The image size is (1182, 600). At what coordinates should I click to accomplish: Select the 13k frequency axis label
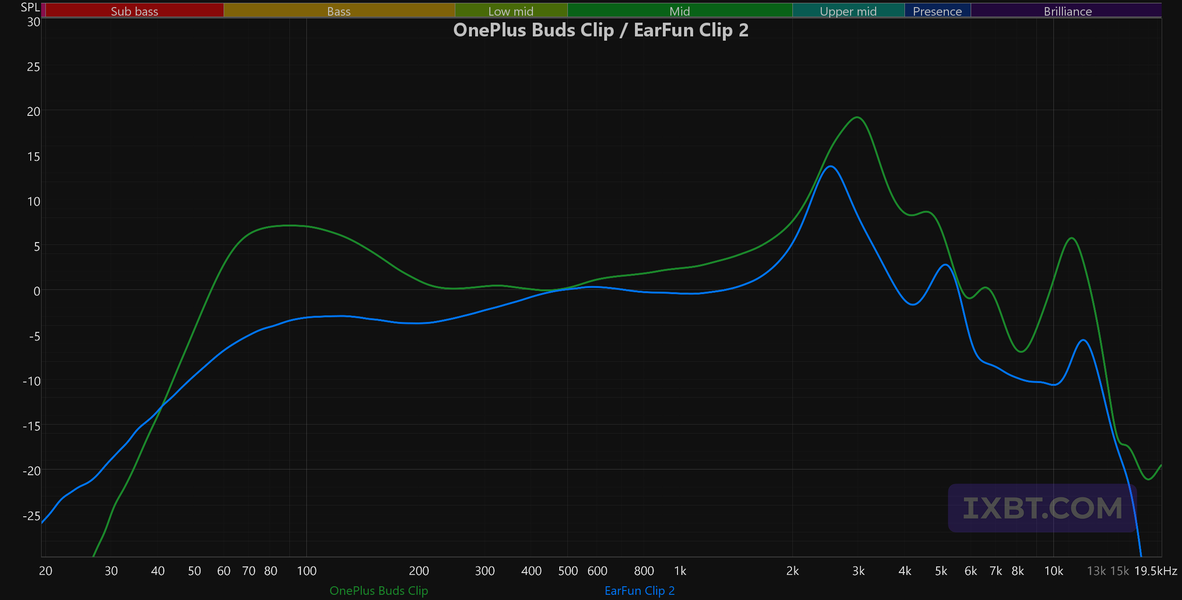coord(1097,571)
